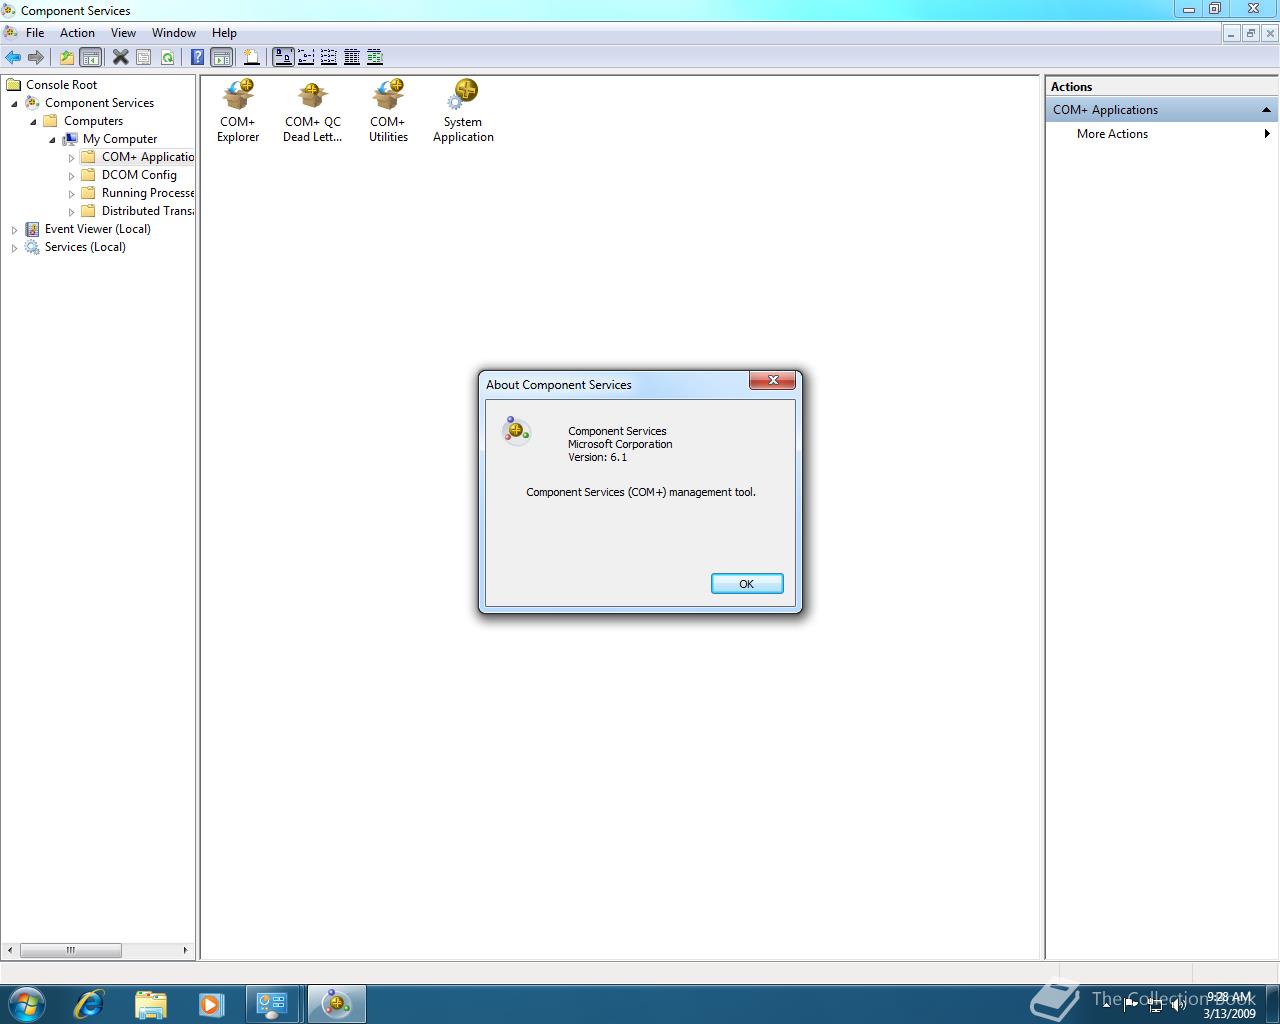The width and height of the screenshot is (1280, 1024).
Task: Collapse the My Computer tree node
Action: (52, 139)
